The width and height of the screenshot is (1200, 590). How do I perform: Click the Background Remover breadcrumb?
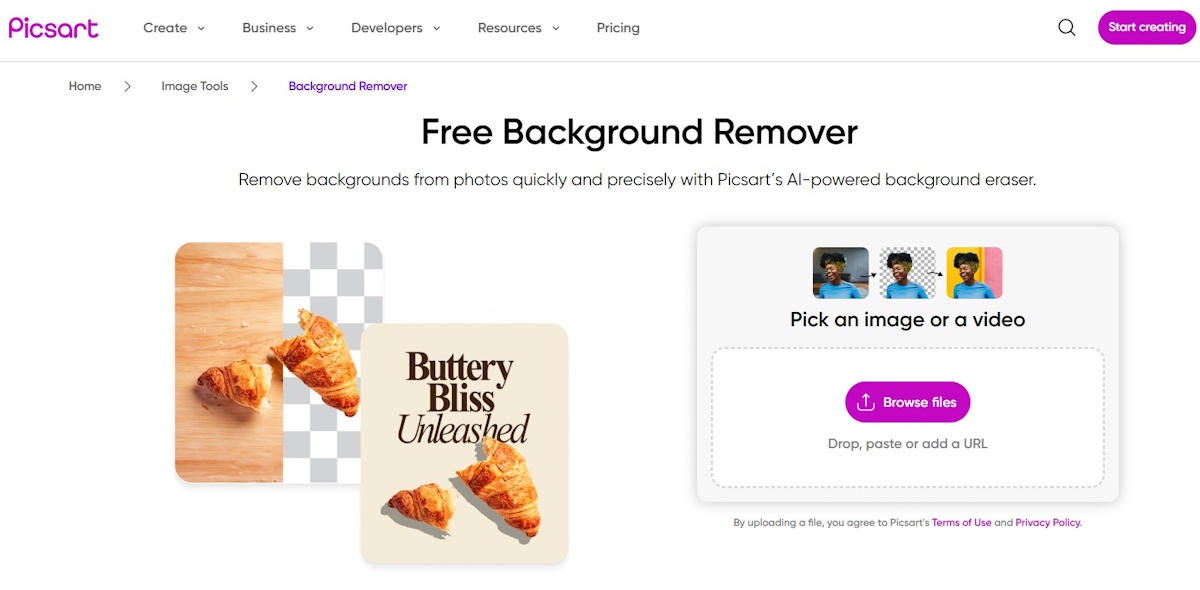[x=348, y=86]
